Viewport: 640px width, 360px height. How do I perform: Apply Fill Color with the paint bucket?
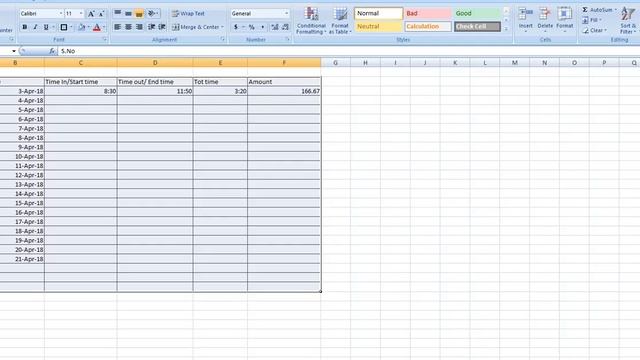(x=81, y=27)
